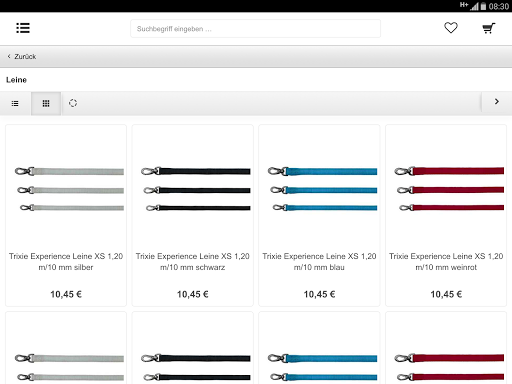Click into the Suchbegriff eingeben search field
The width and height of the screenshot is (512, 384).
[x=255, y=29]
